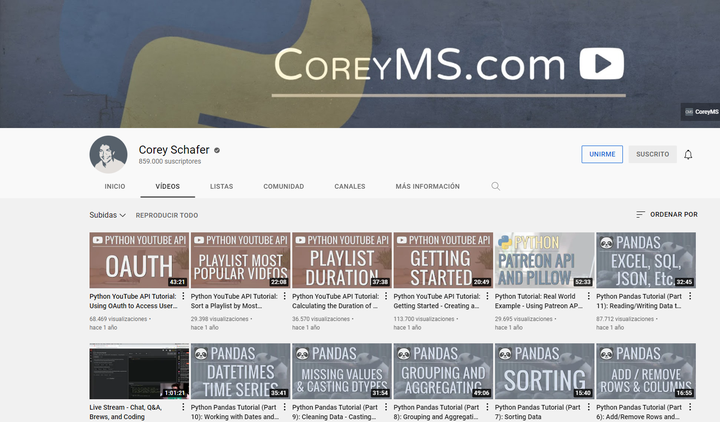Viewport: 720px width, 422px height.
Task: Open the three-dot menu for Pandas Part 7 video
Action: tap(589, 407)
